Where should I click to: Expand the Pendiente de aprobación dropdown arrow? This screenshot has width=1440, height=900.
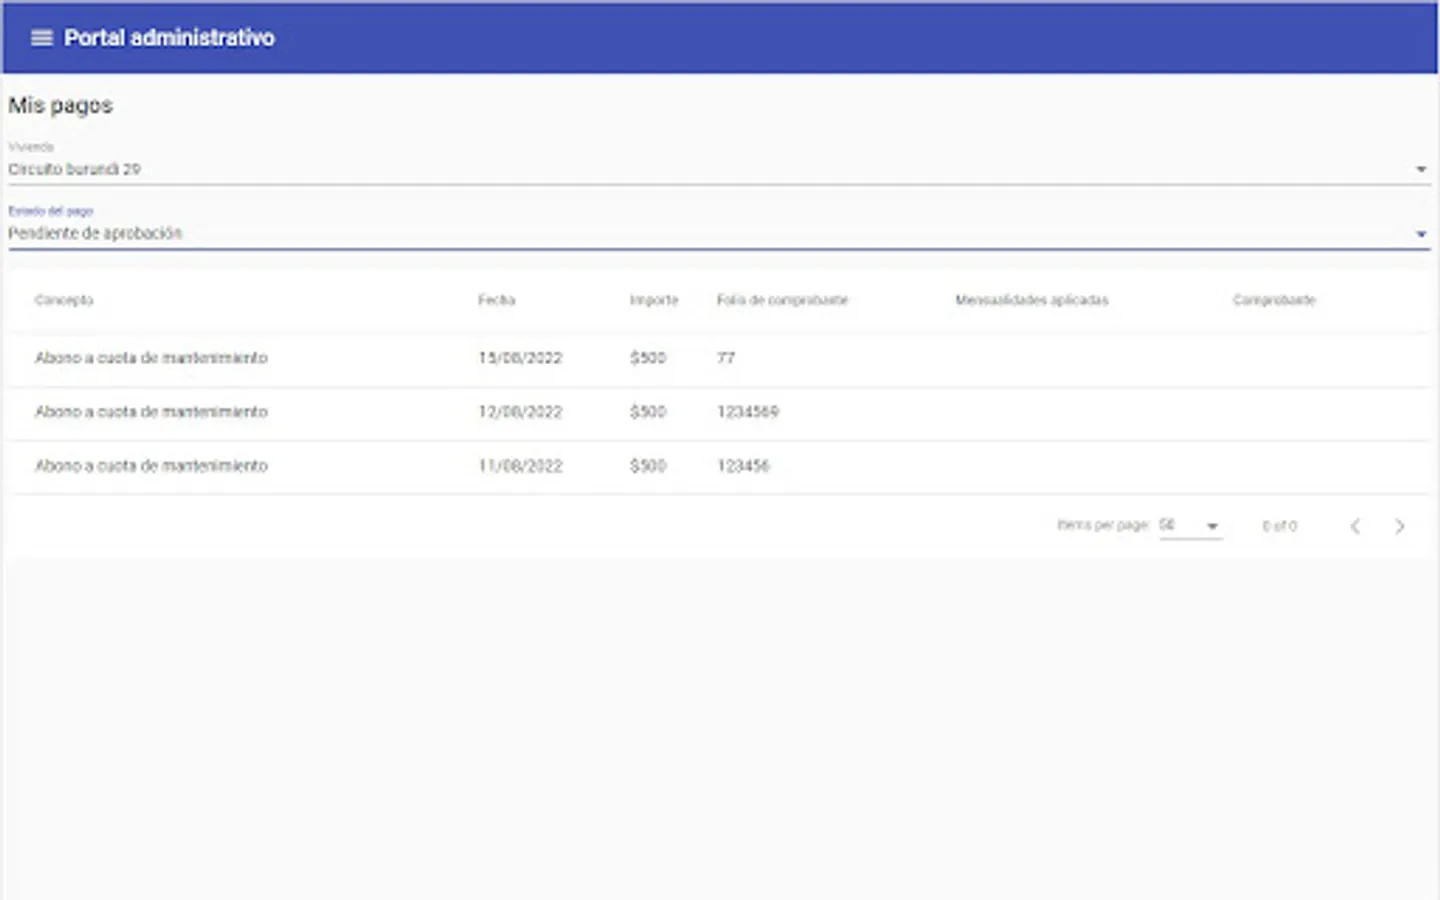(x=1421, y=234)
